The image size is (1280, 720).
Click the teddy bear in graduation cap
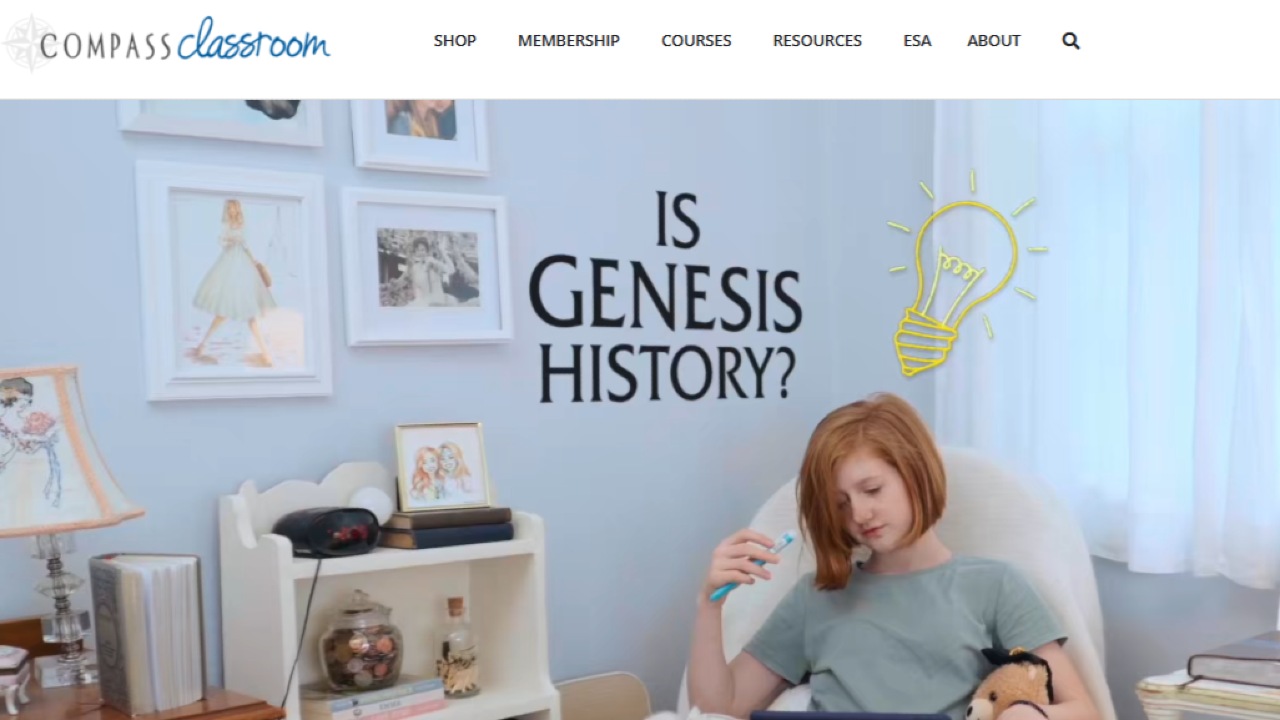pos(1010,684)
